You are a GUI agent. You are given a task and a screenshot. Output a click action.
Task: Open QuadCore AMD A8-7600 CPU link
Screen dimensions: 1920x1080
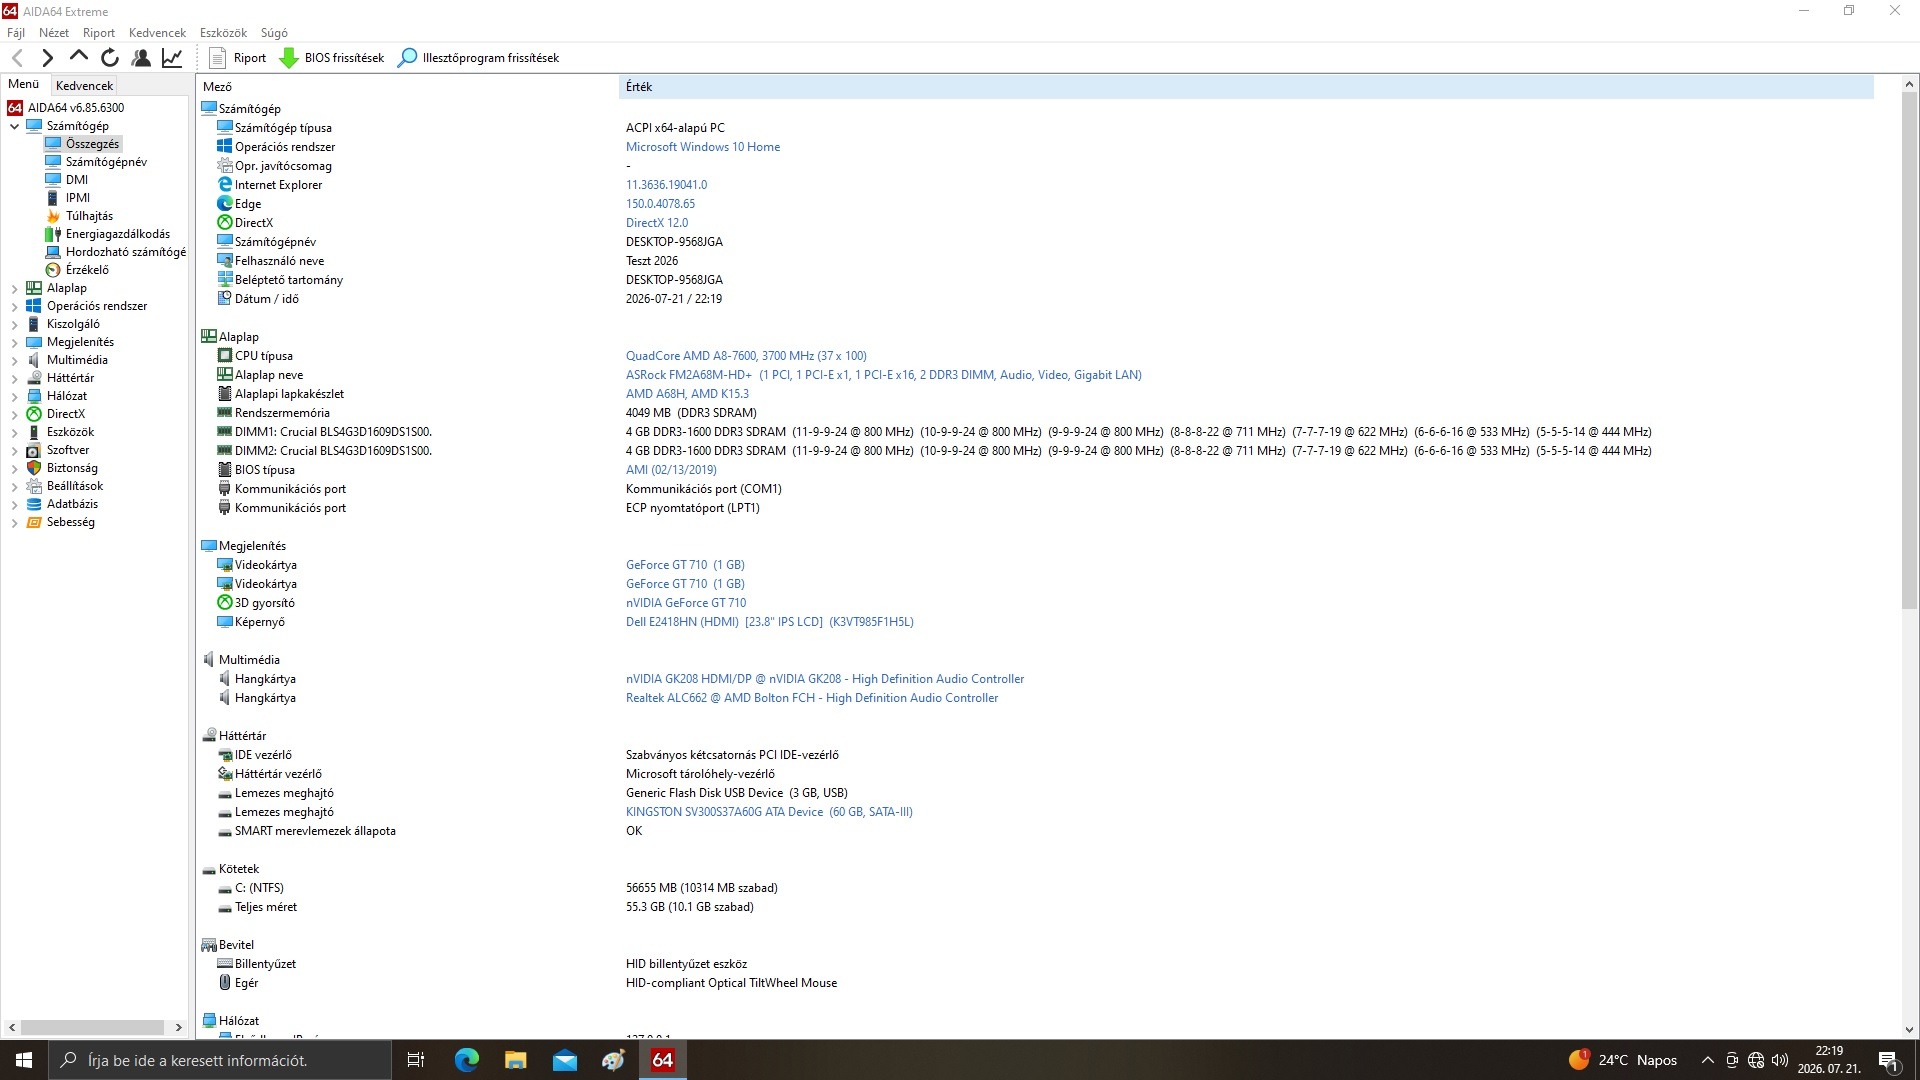[x=746, y=356]
